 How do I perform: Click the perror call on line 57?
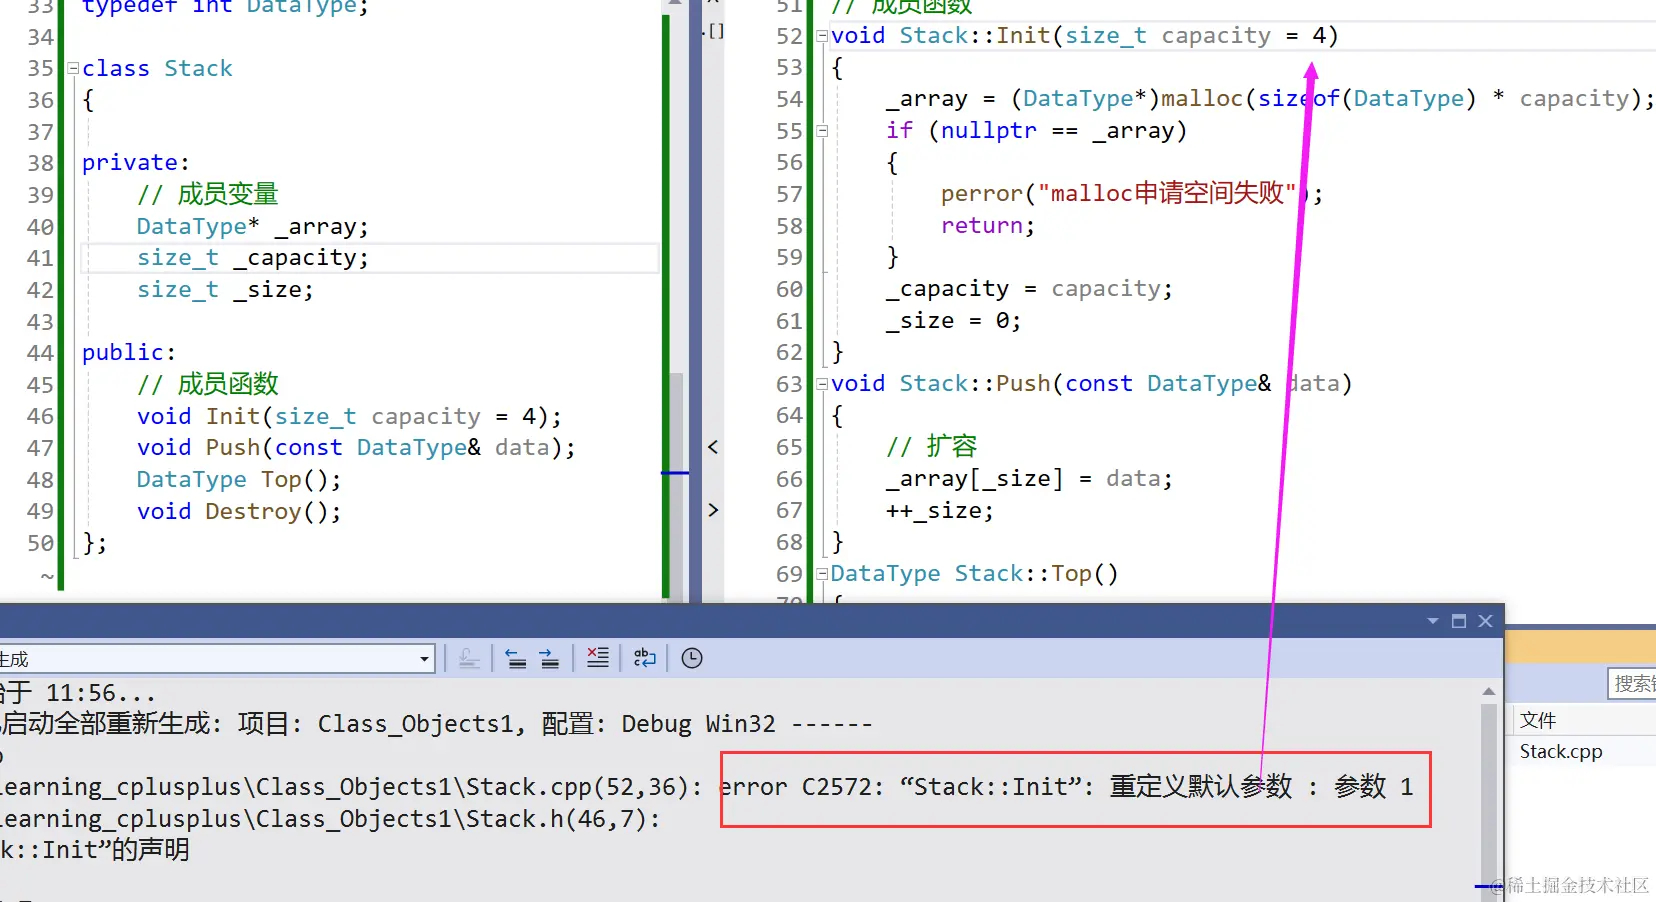[x=1132, y=193]
